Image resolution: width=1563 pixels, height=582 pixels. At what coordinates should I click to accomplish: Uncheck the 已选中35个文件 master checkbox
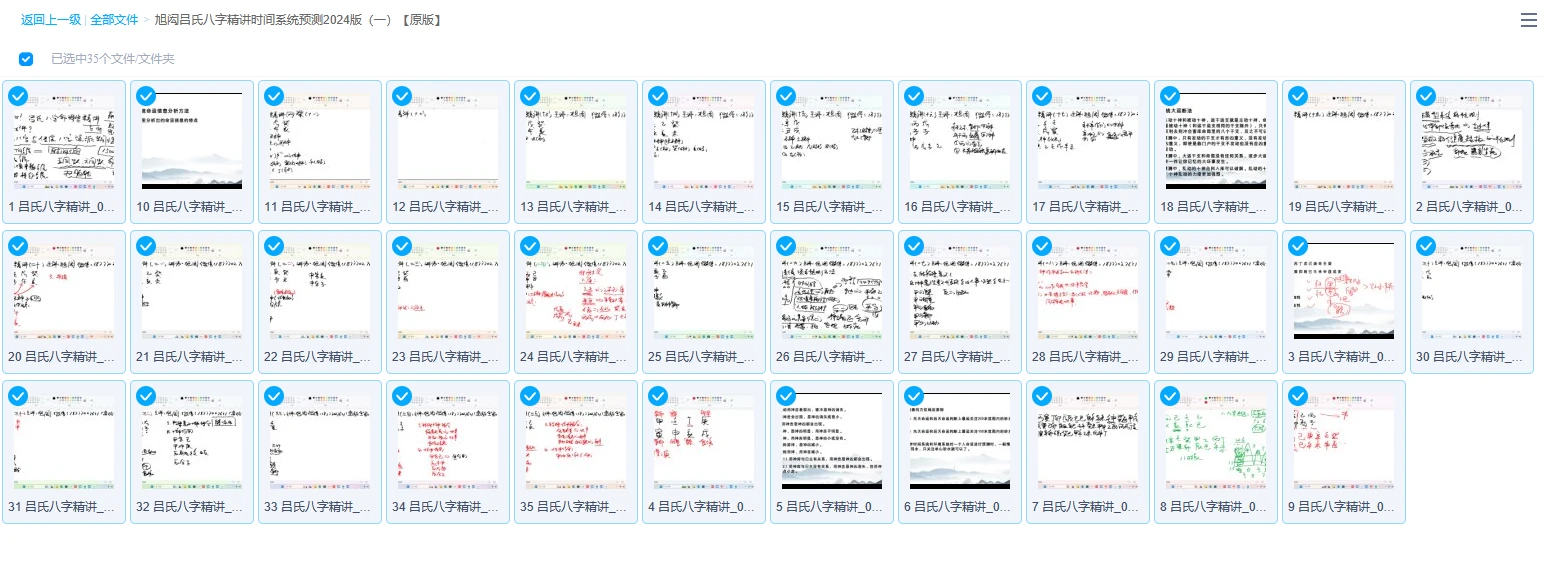click(x=26, y=59)
